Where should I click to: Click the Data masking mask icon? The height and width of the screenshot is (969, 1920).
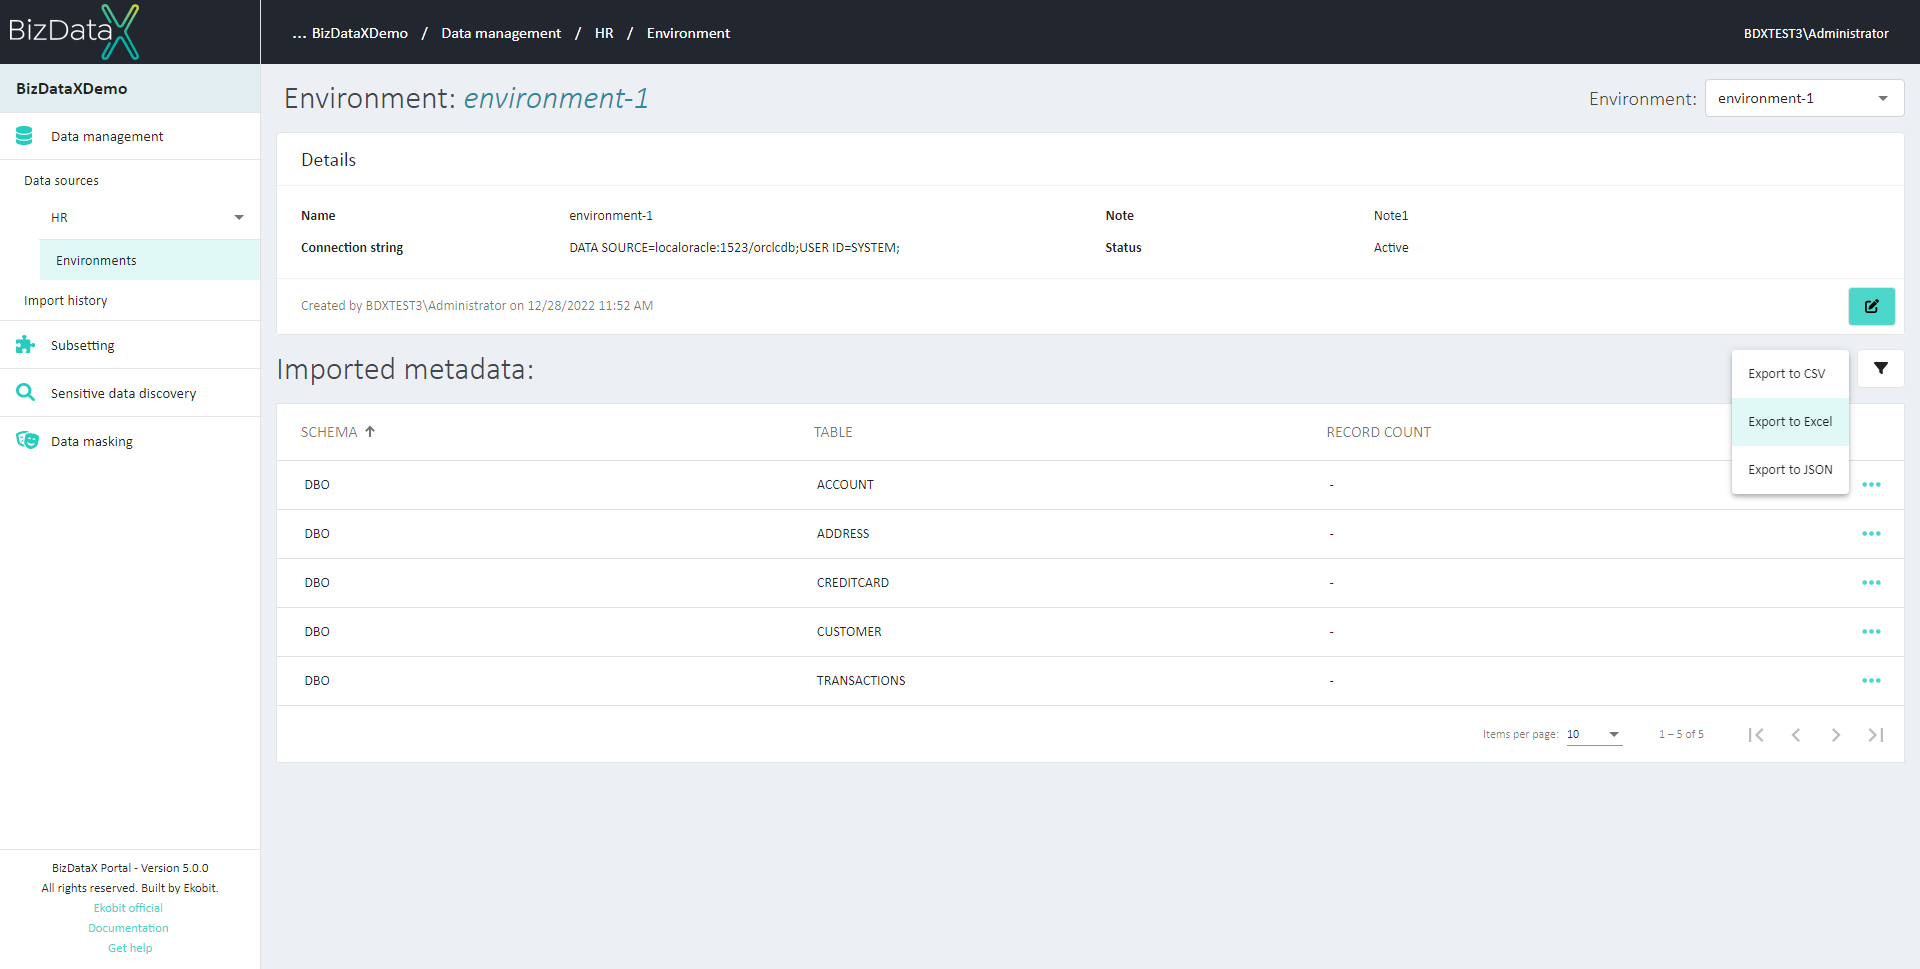click(27, 441)
